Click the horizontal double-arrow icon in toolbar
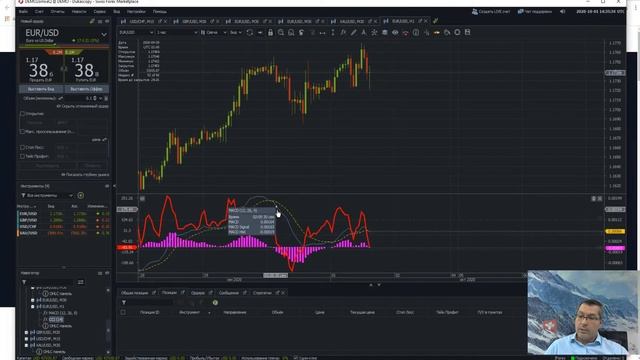Image resolution: width=640 pixels, height=360 pixels. (x=322, y=32)
